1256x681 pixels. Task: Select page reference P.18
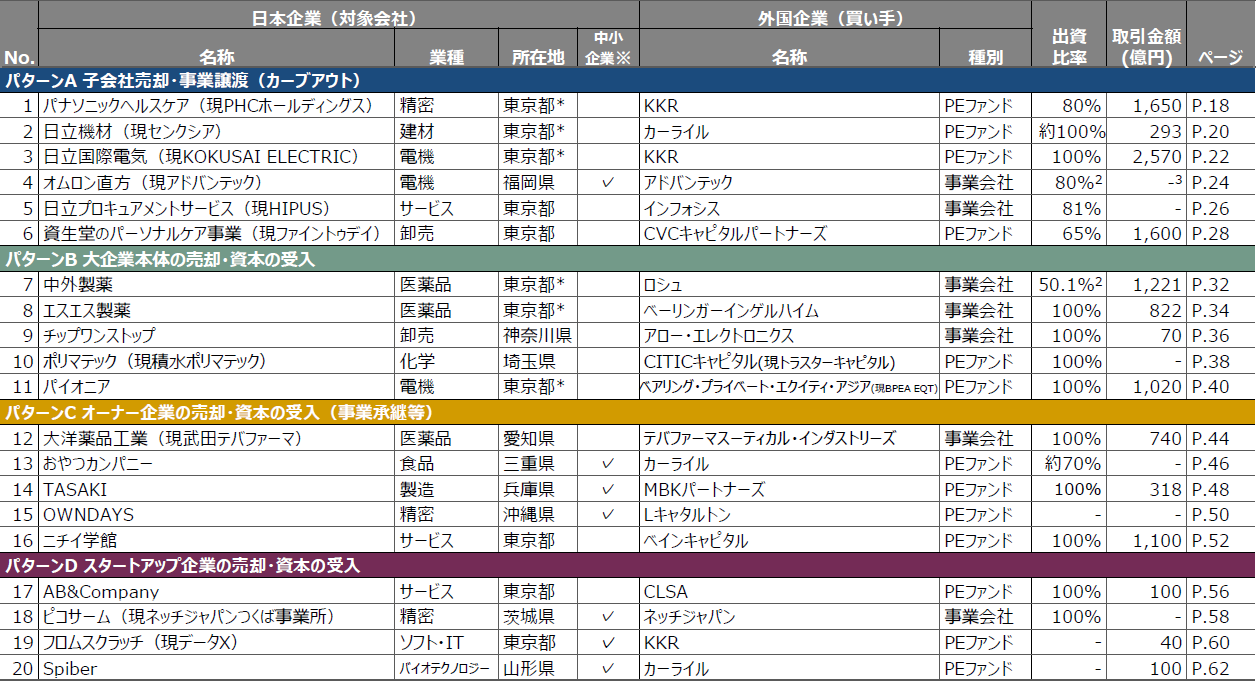coord(1221,105)
